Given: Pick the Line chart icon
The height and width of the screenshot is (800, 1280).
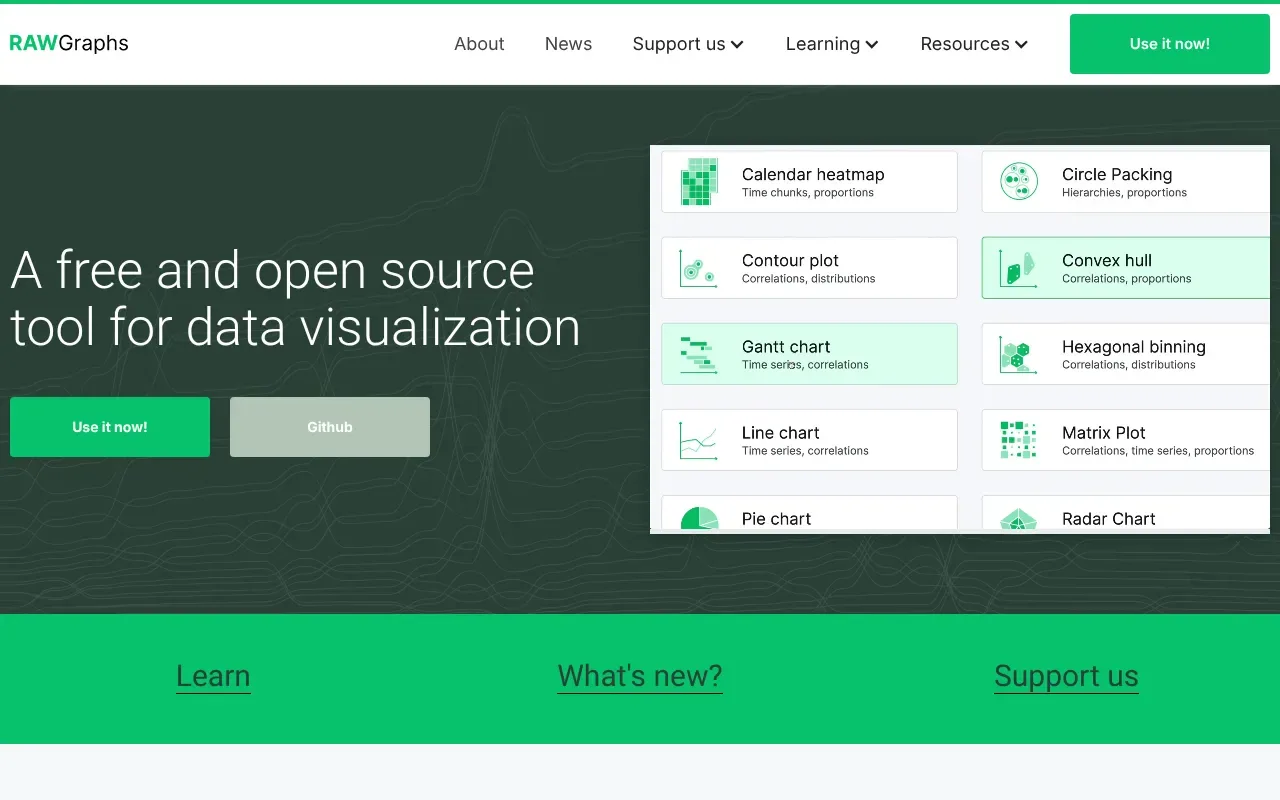Looking at the screenshot, I should tap(699, 440).
